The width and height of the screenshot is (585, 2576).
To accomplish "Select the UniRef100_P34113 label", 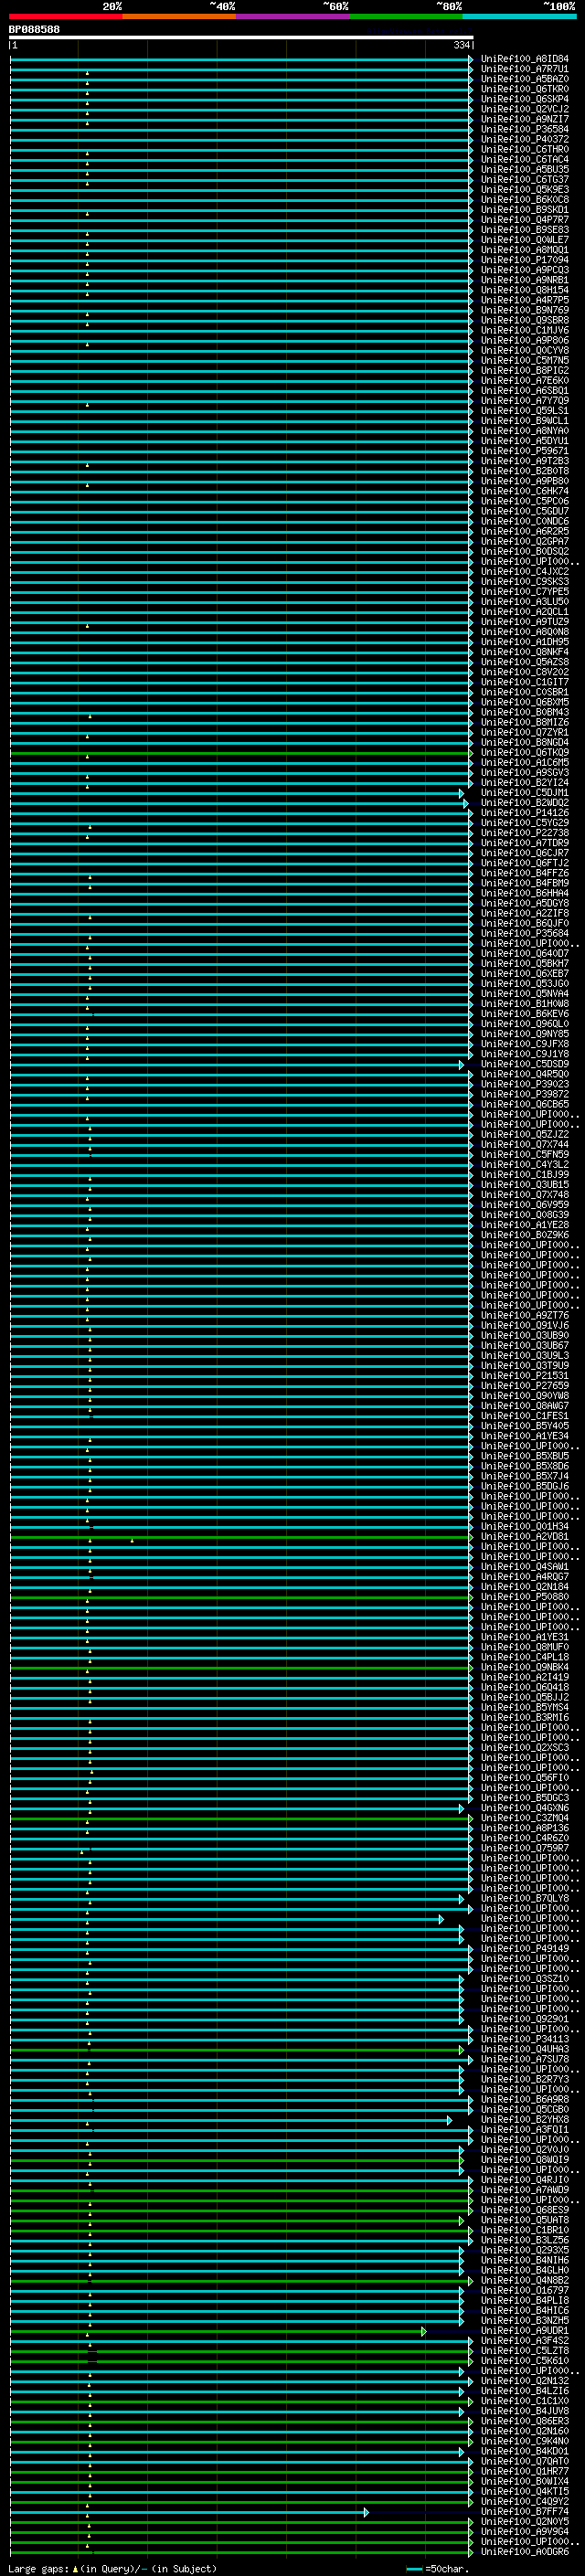I will click(x=525, y=2039).
